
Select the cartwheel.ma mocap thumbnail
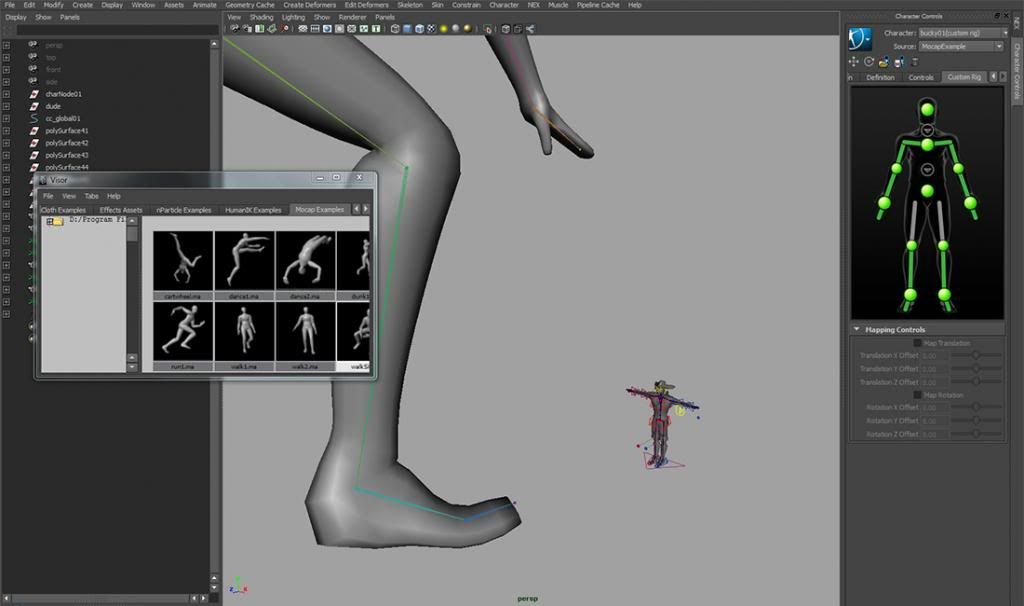[182, 260]
